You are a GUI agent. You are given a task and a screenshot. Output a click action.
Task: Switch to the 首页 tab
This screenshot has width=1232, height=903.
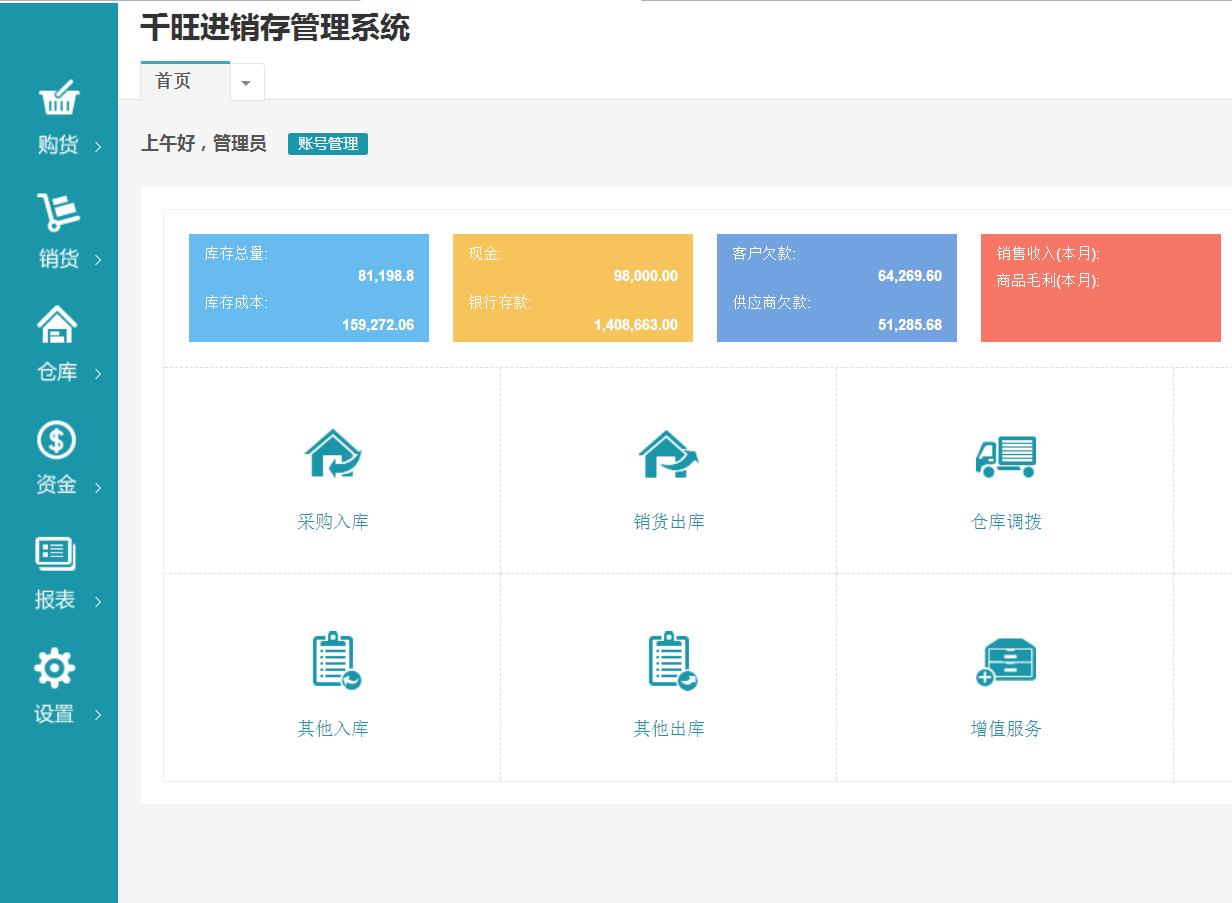[174, 82]
